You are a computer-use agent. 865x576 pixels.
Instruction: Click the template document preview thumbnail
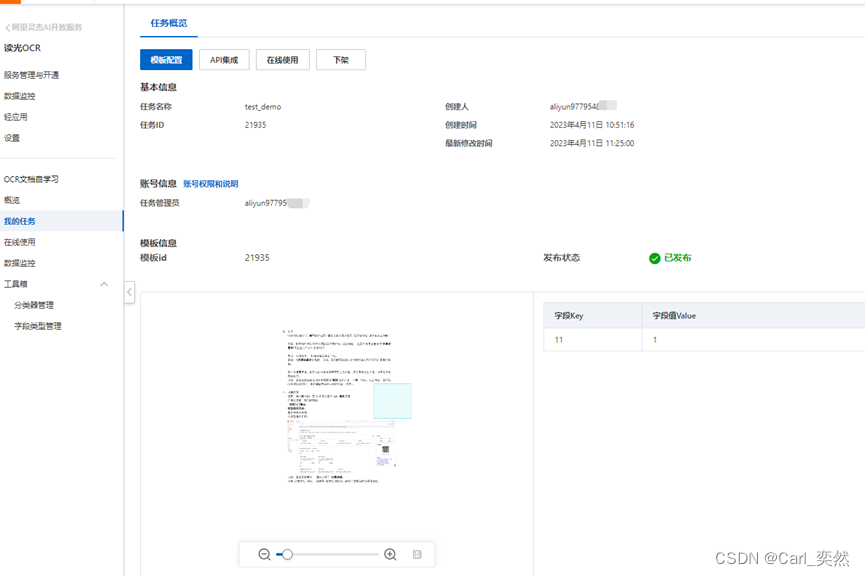[x=339, y=407]
